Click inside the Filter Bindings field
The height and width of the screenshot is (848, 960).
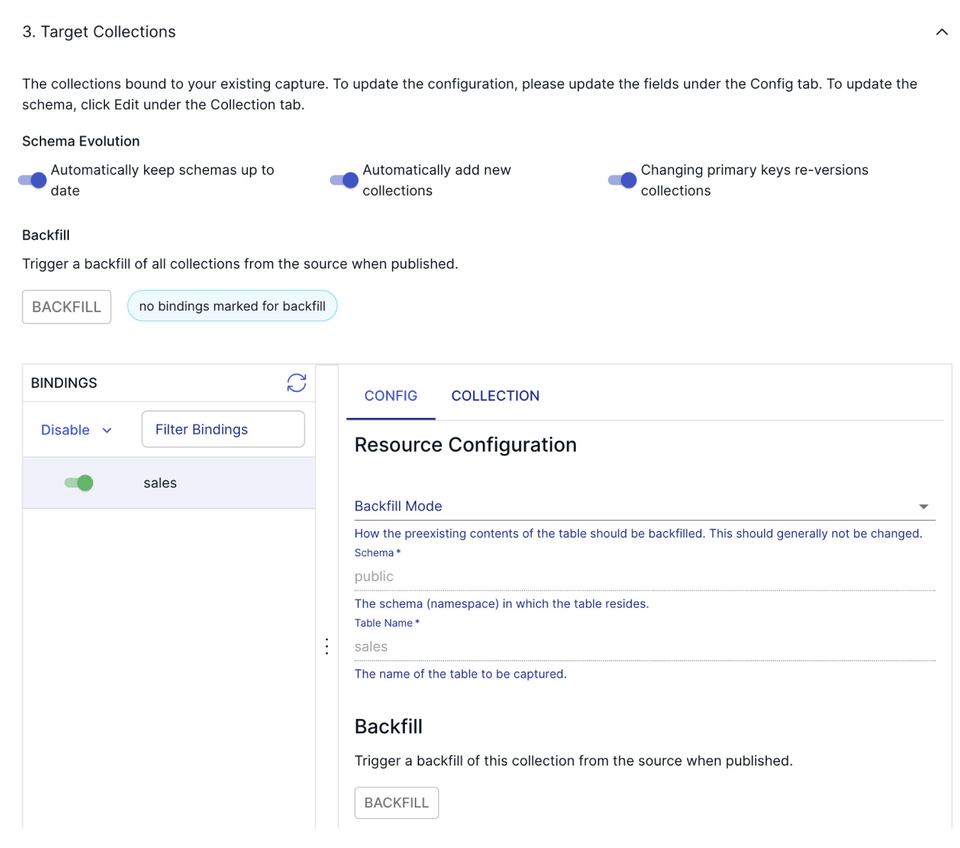(x=222, y=429)
